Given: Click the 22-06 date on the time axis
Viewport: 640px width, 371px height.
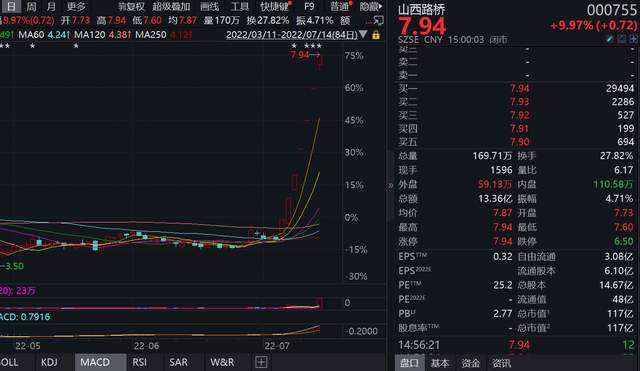Looking at the screenshot, I should pos(147,346).
